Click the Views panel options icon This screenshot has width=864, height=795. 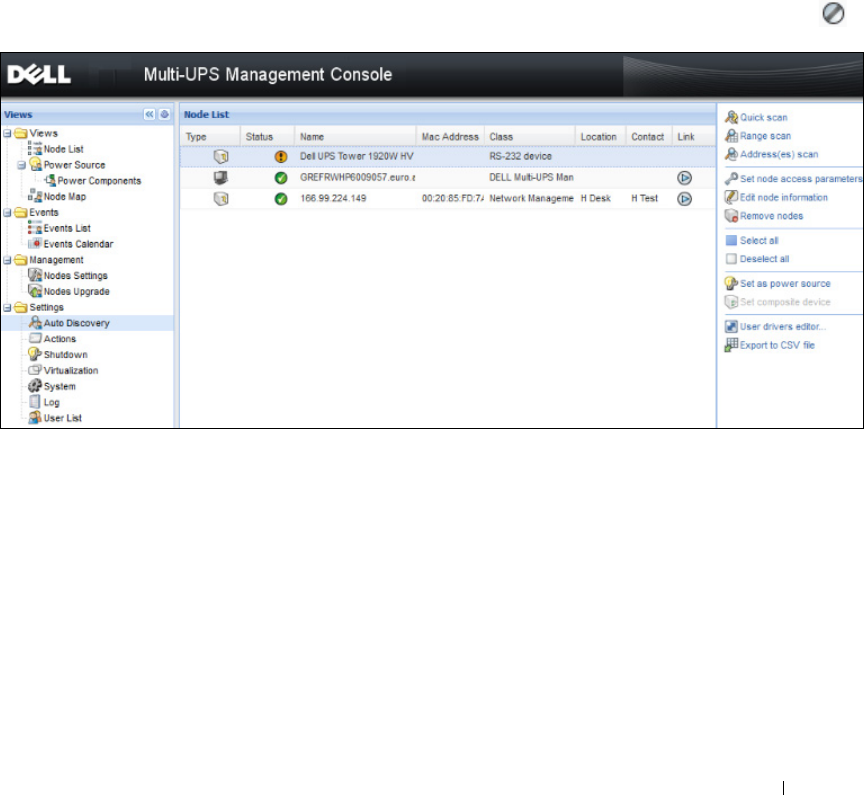[x=164, y=114]
